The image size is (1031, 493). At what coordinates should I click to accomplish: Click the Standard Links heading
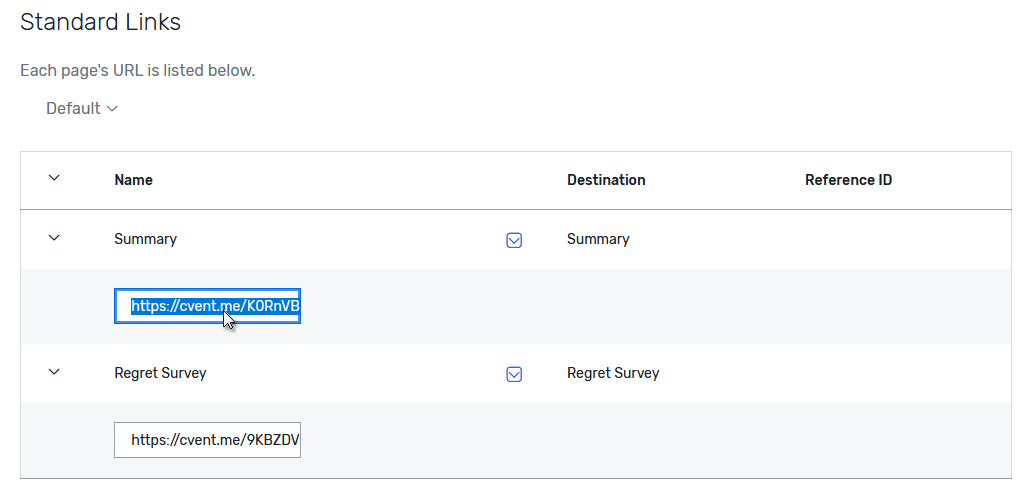[x=100, y=21]
